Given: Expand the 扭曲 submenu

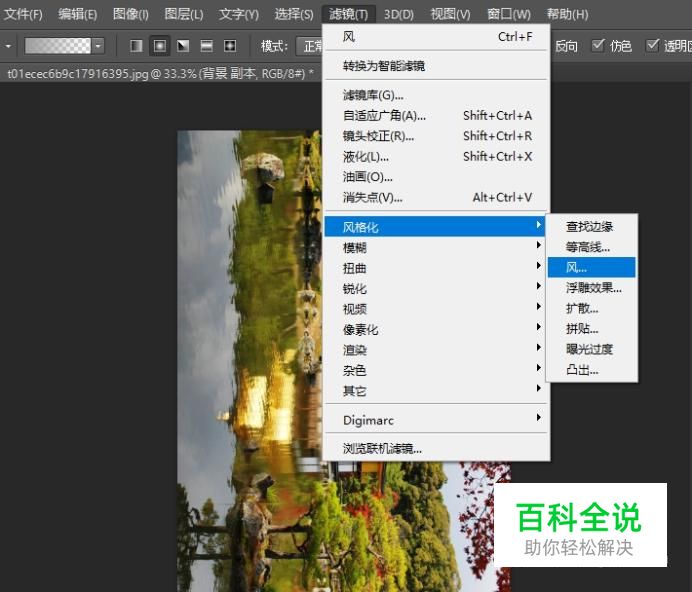Looking at the screenshot, I should point(436,268).
